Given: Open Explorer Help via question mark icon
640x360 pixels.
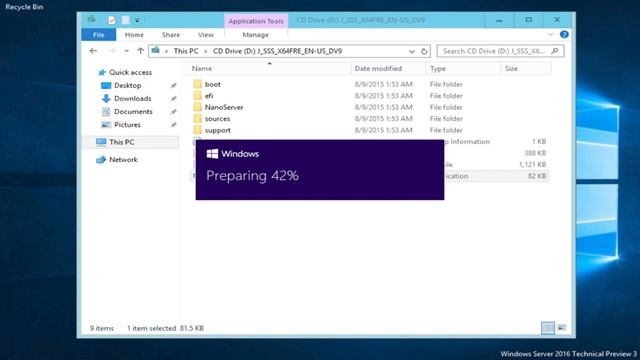Looking at the screenshot, I should (564, 34).
